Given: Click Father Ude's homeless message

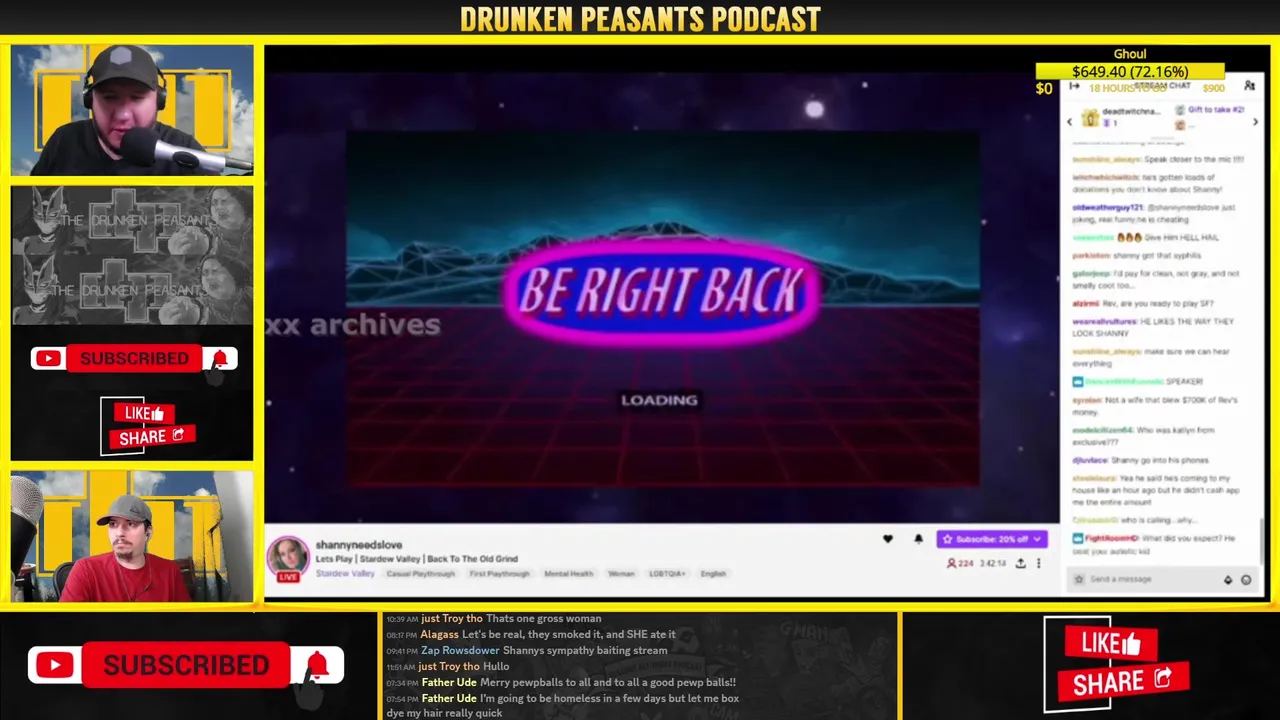Looking at the screenshot, I should [x=563, y=706].
